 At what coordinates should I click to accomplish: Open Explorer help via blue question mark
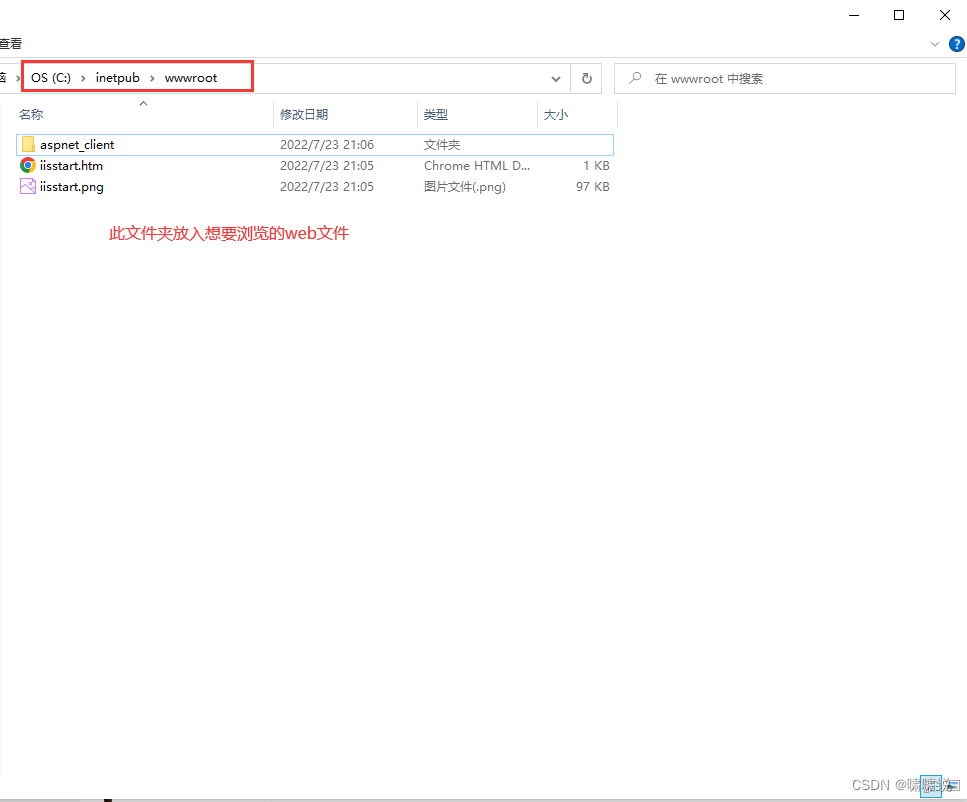pos(955,44)
